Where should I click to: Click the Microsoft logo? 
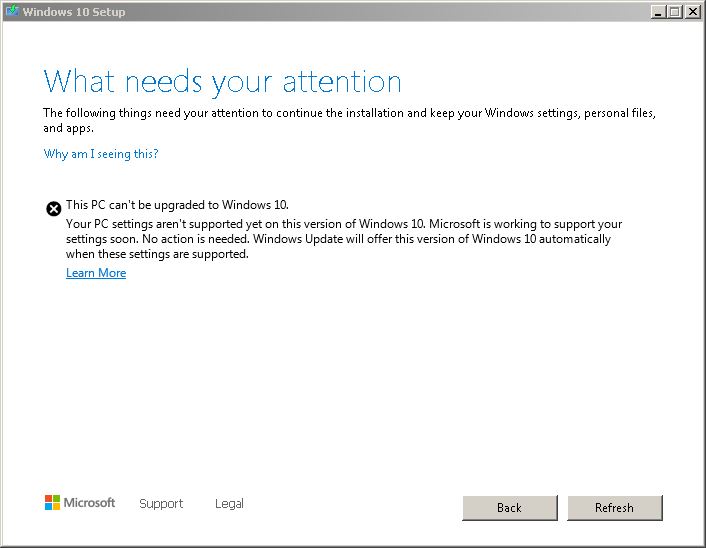pos(80,503)
